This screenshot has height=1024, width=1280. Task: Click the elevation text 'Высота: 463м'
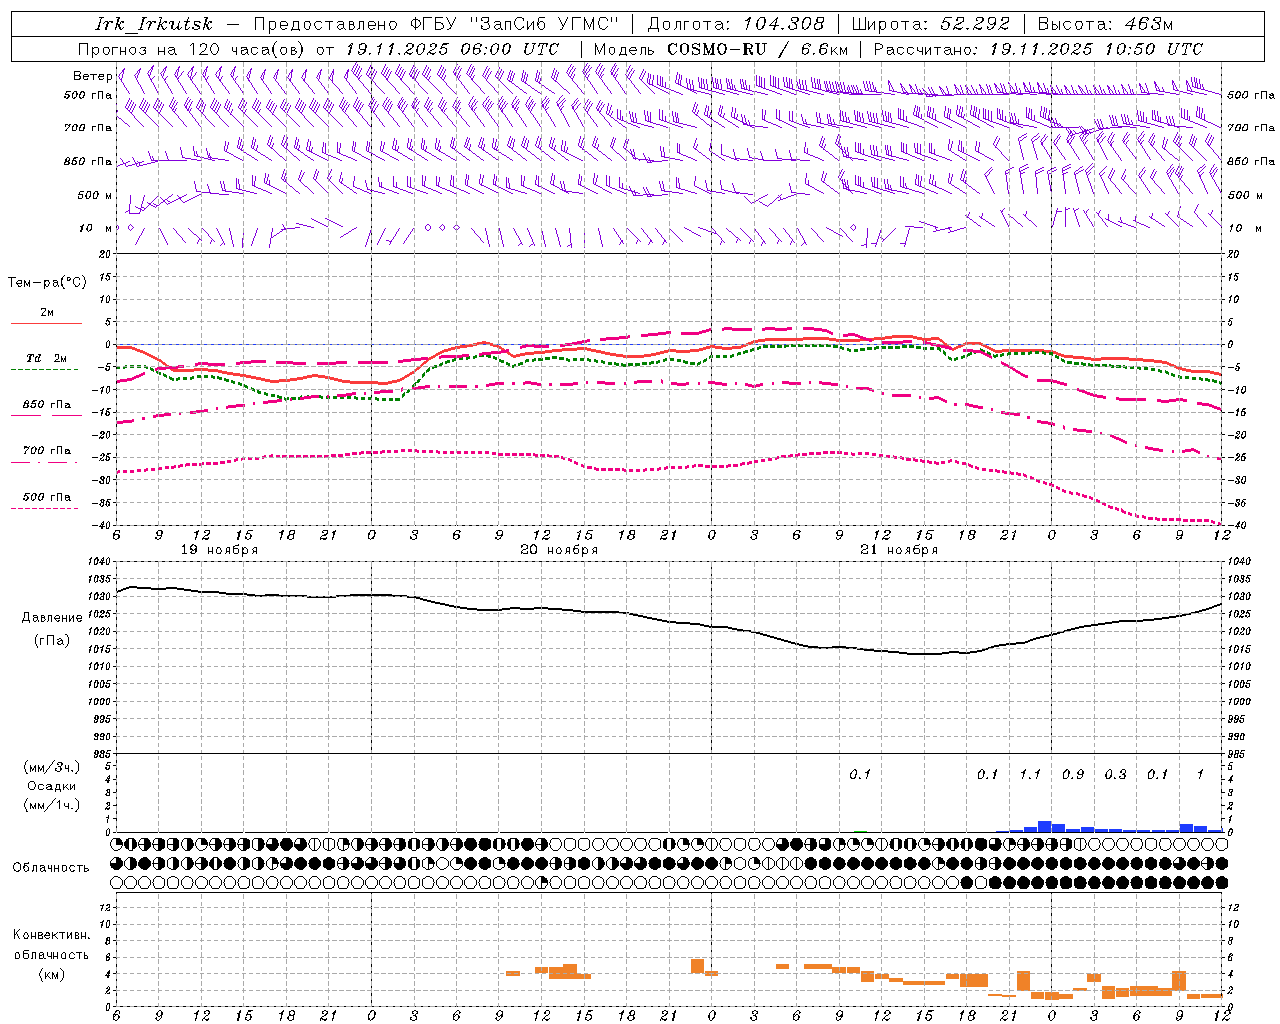click(x=1105, y=24)
